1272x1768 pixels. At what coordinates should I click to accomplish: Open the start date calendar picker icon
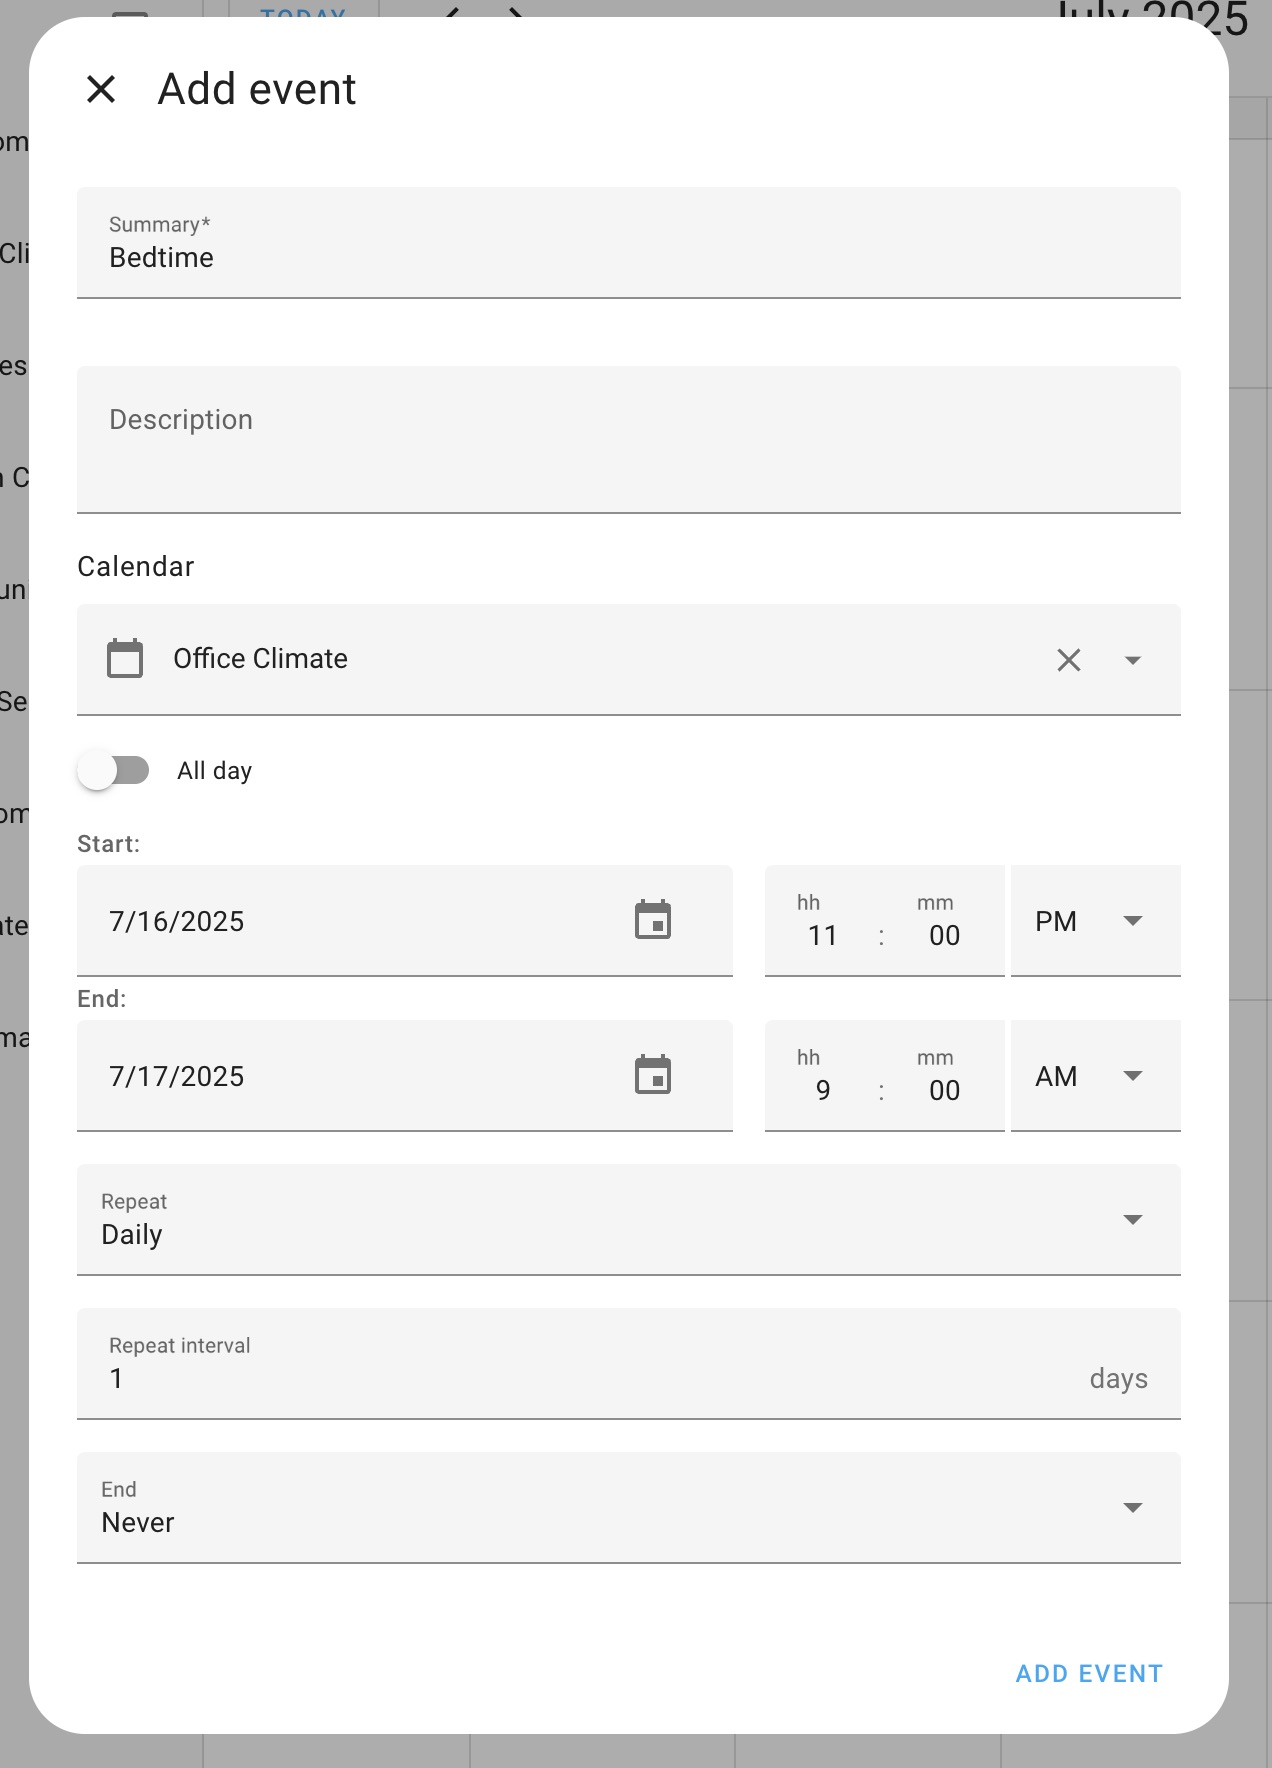click(x=653, y=920)
